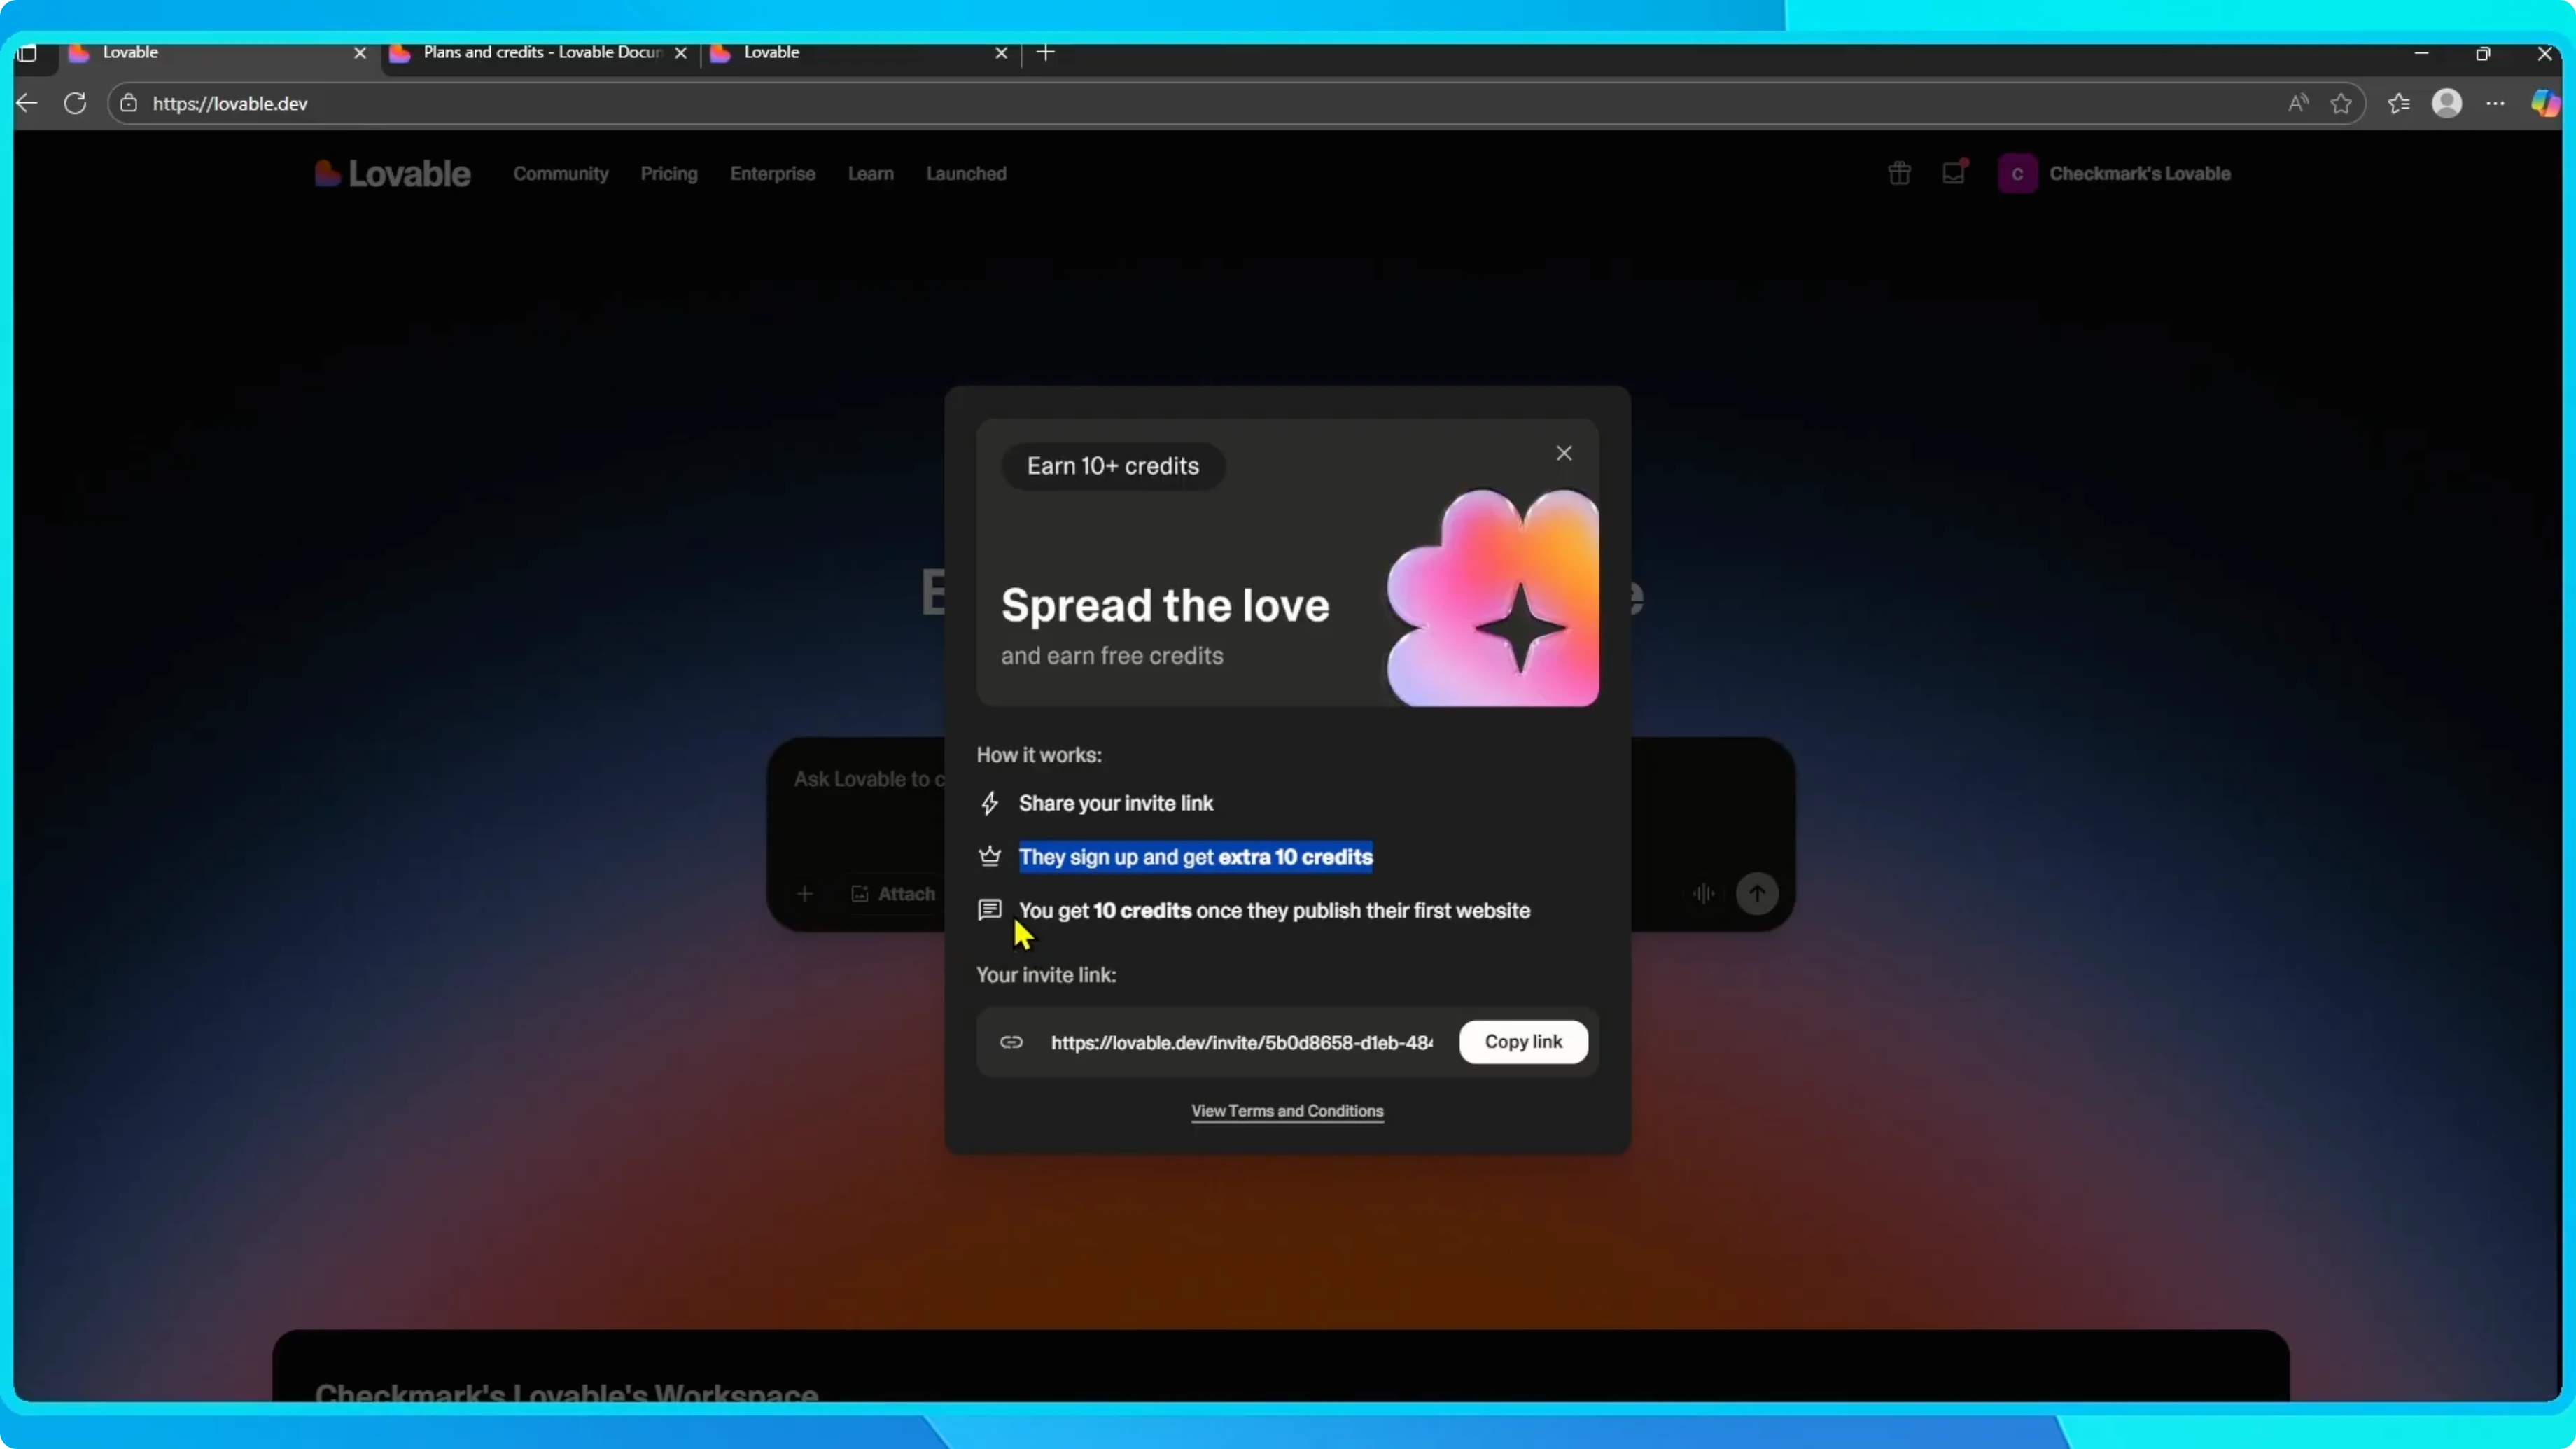Focus the Ask Lovable prompt field
This screenshot has width=2576, height=1449.
tap(869, 779)
